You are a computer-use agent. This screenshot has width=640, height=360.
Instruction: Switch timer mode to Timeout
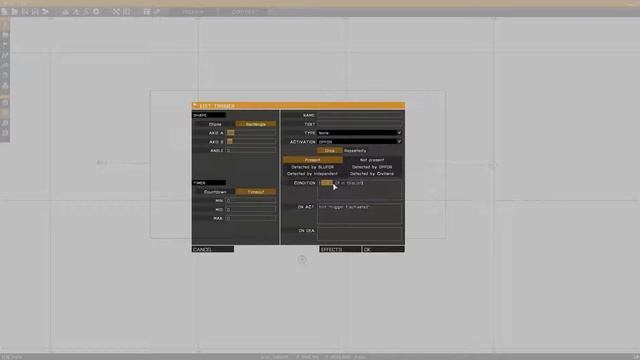(256, 192)
